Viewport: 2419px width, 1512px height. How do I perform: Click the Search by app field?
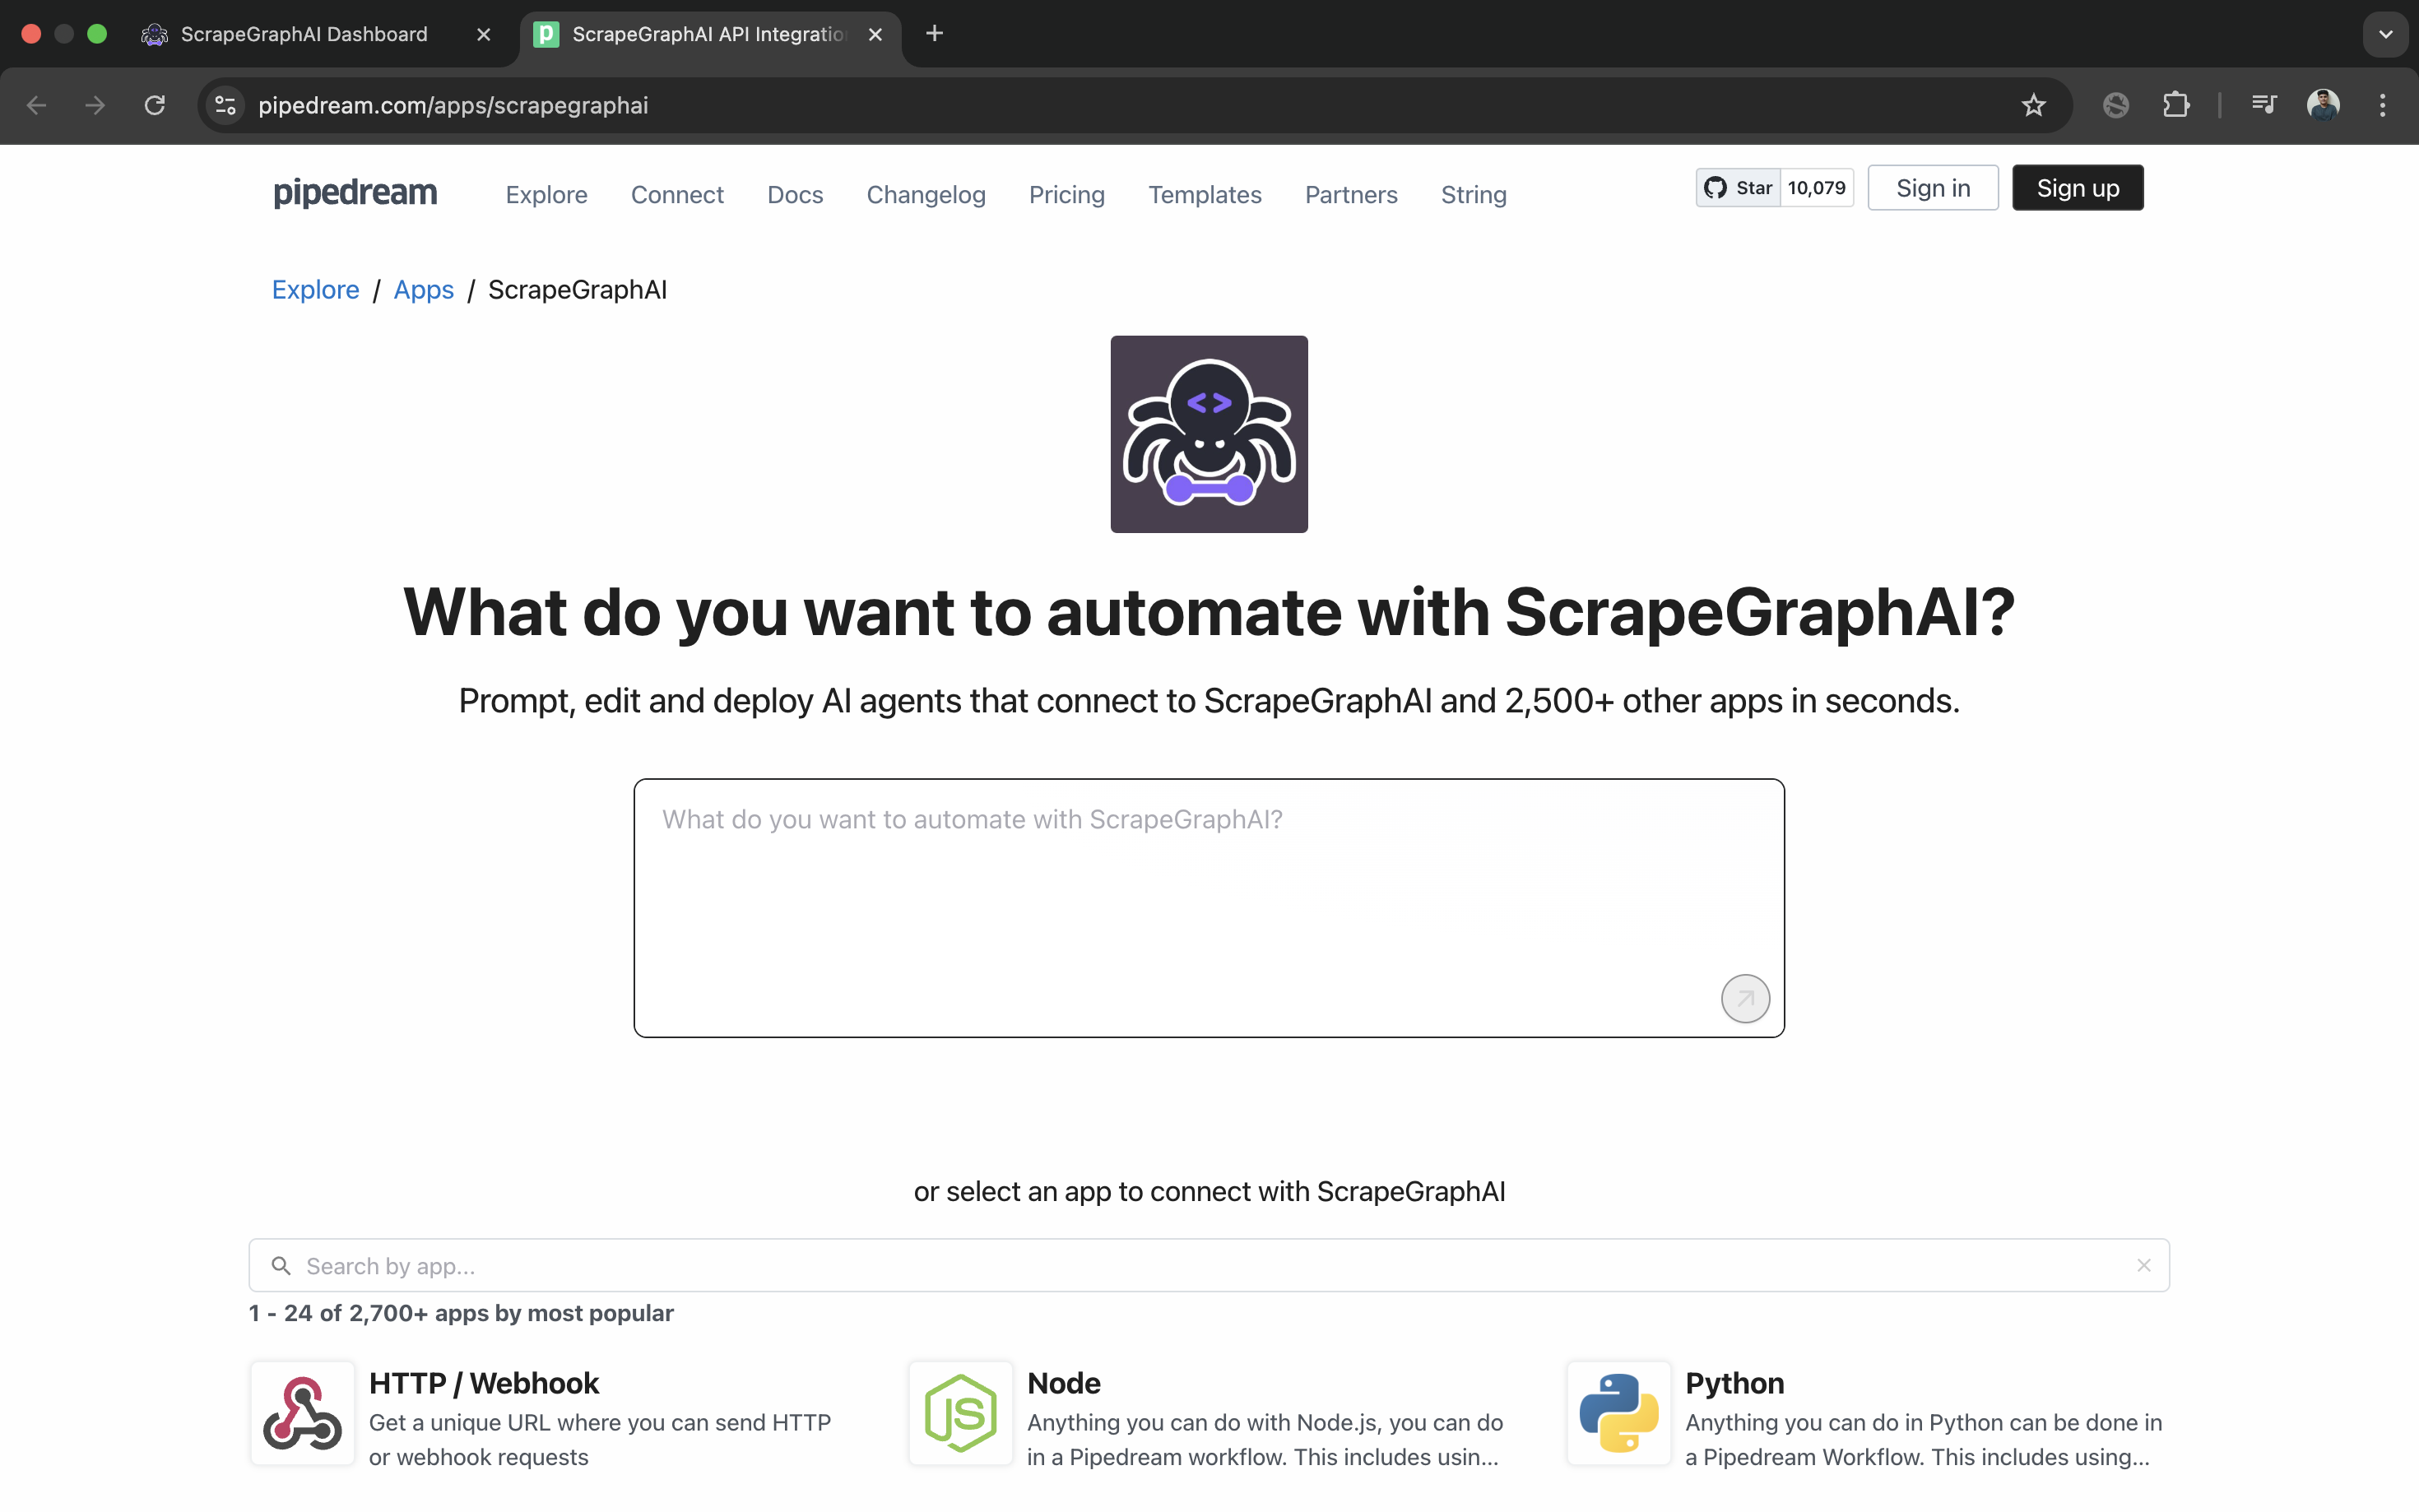1209,1265
